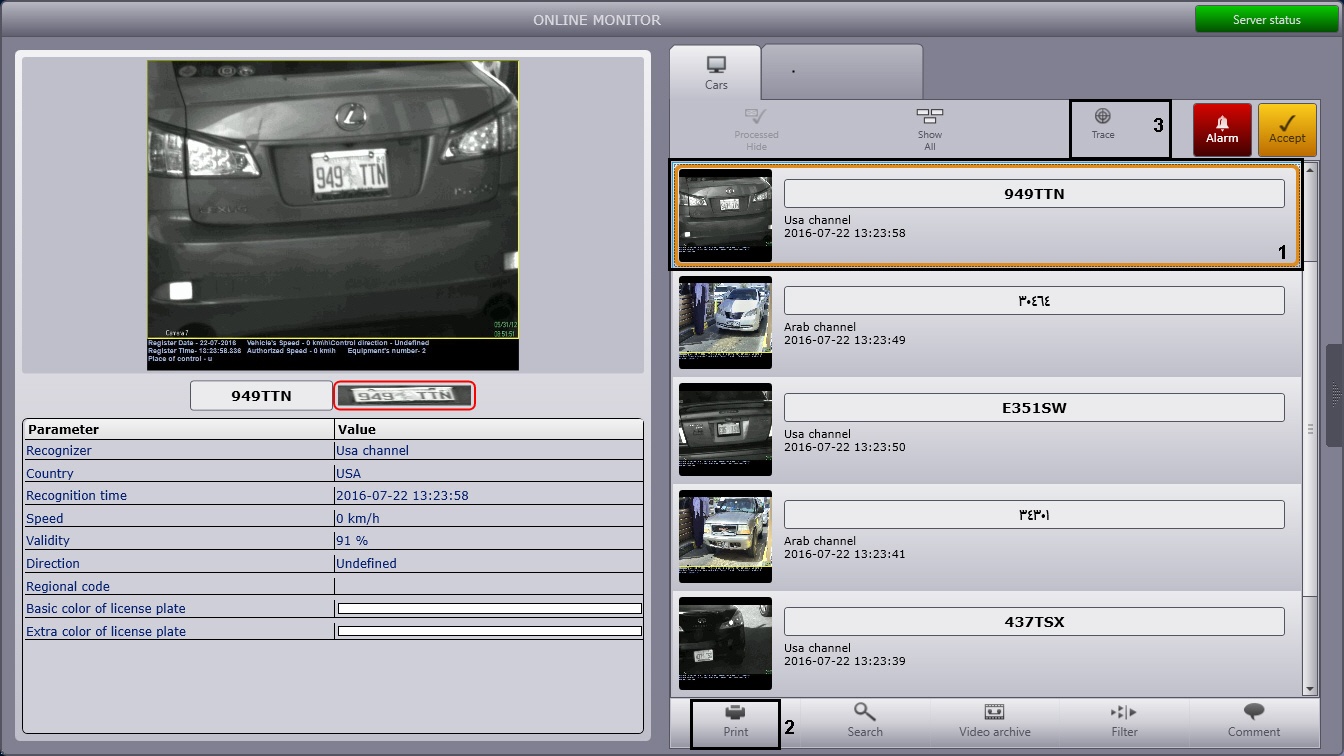Click the cropped license plate image 949TTN
The height and width of the screenshot is (756, 1344).
404,395
